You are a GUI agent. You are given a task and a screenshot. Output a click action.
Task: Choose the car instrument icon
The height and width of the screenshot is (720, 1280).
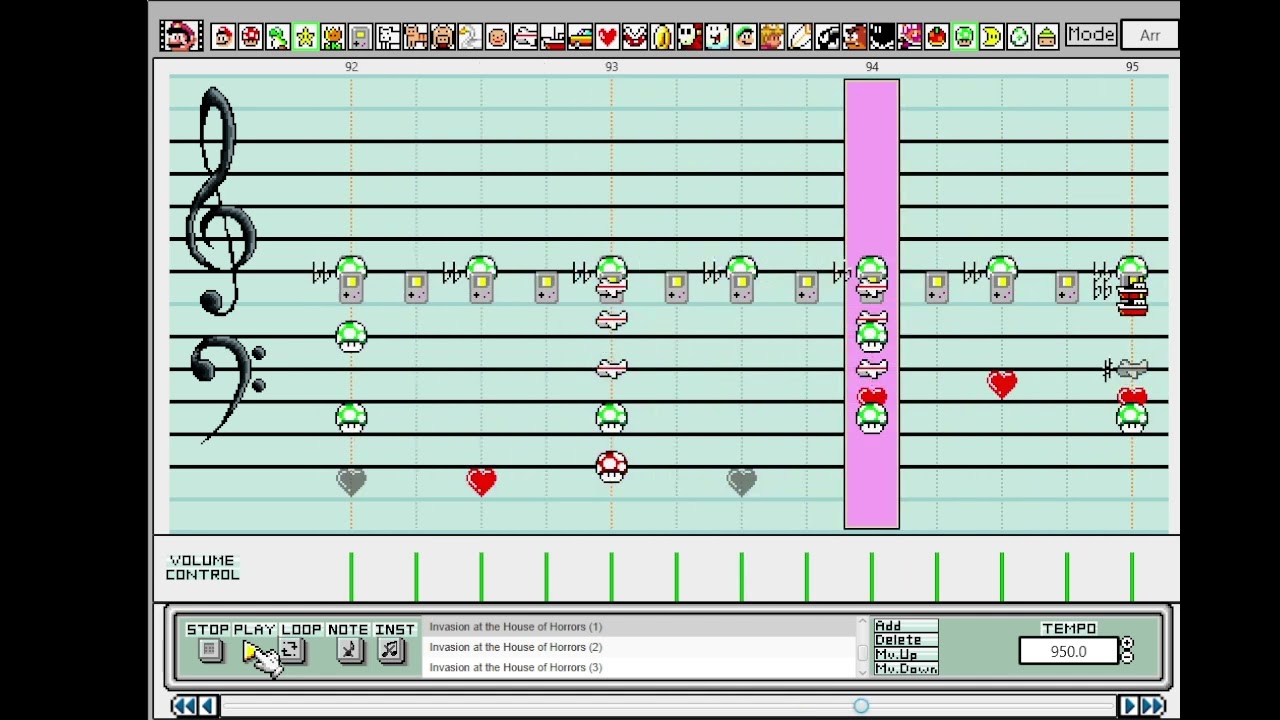pos(580,37)
